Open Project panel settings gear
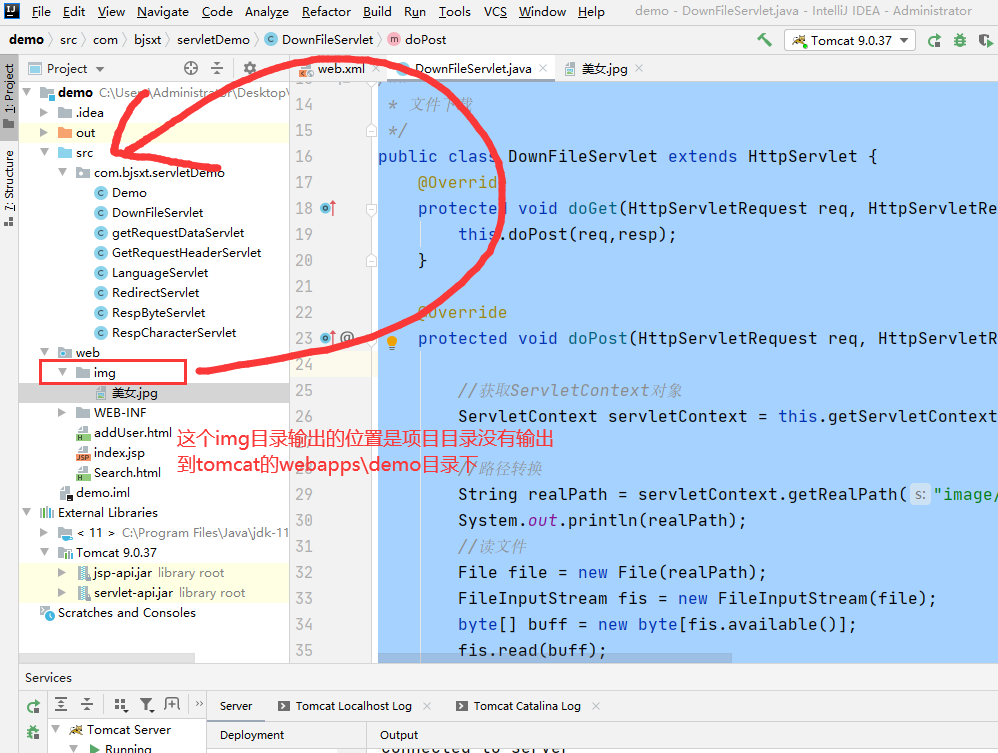Screen dimensions: 998x753 (x=250, y=68)
